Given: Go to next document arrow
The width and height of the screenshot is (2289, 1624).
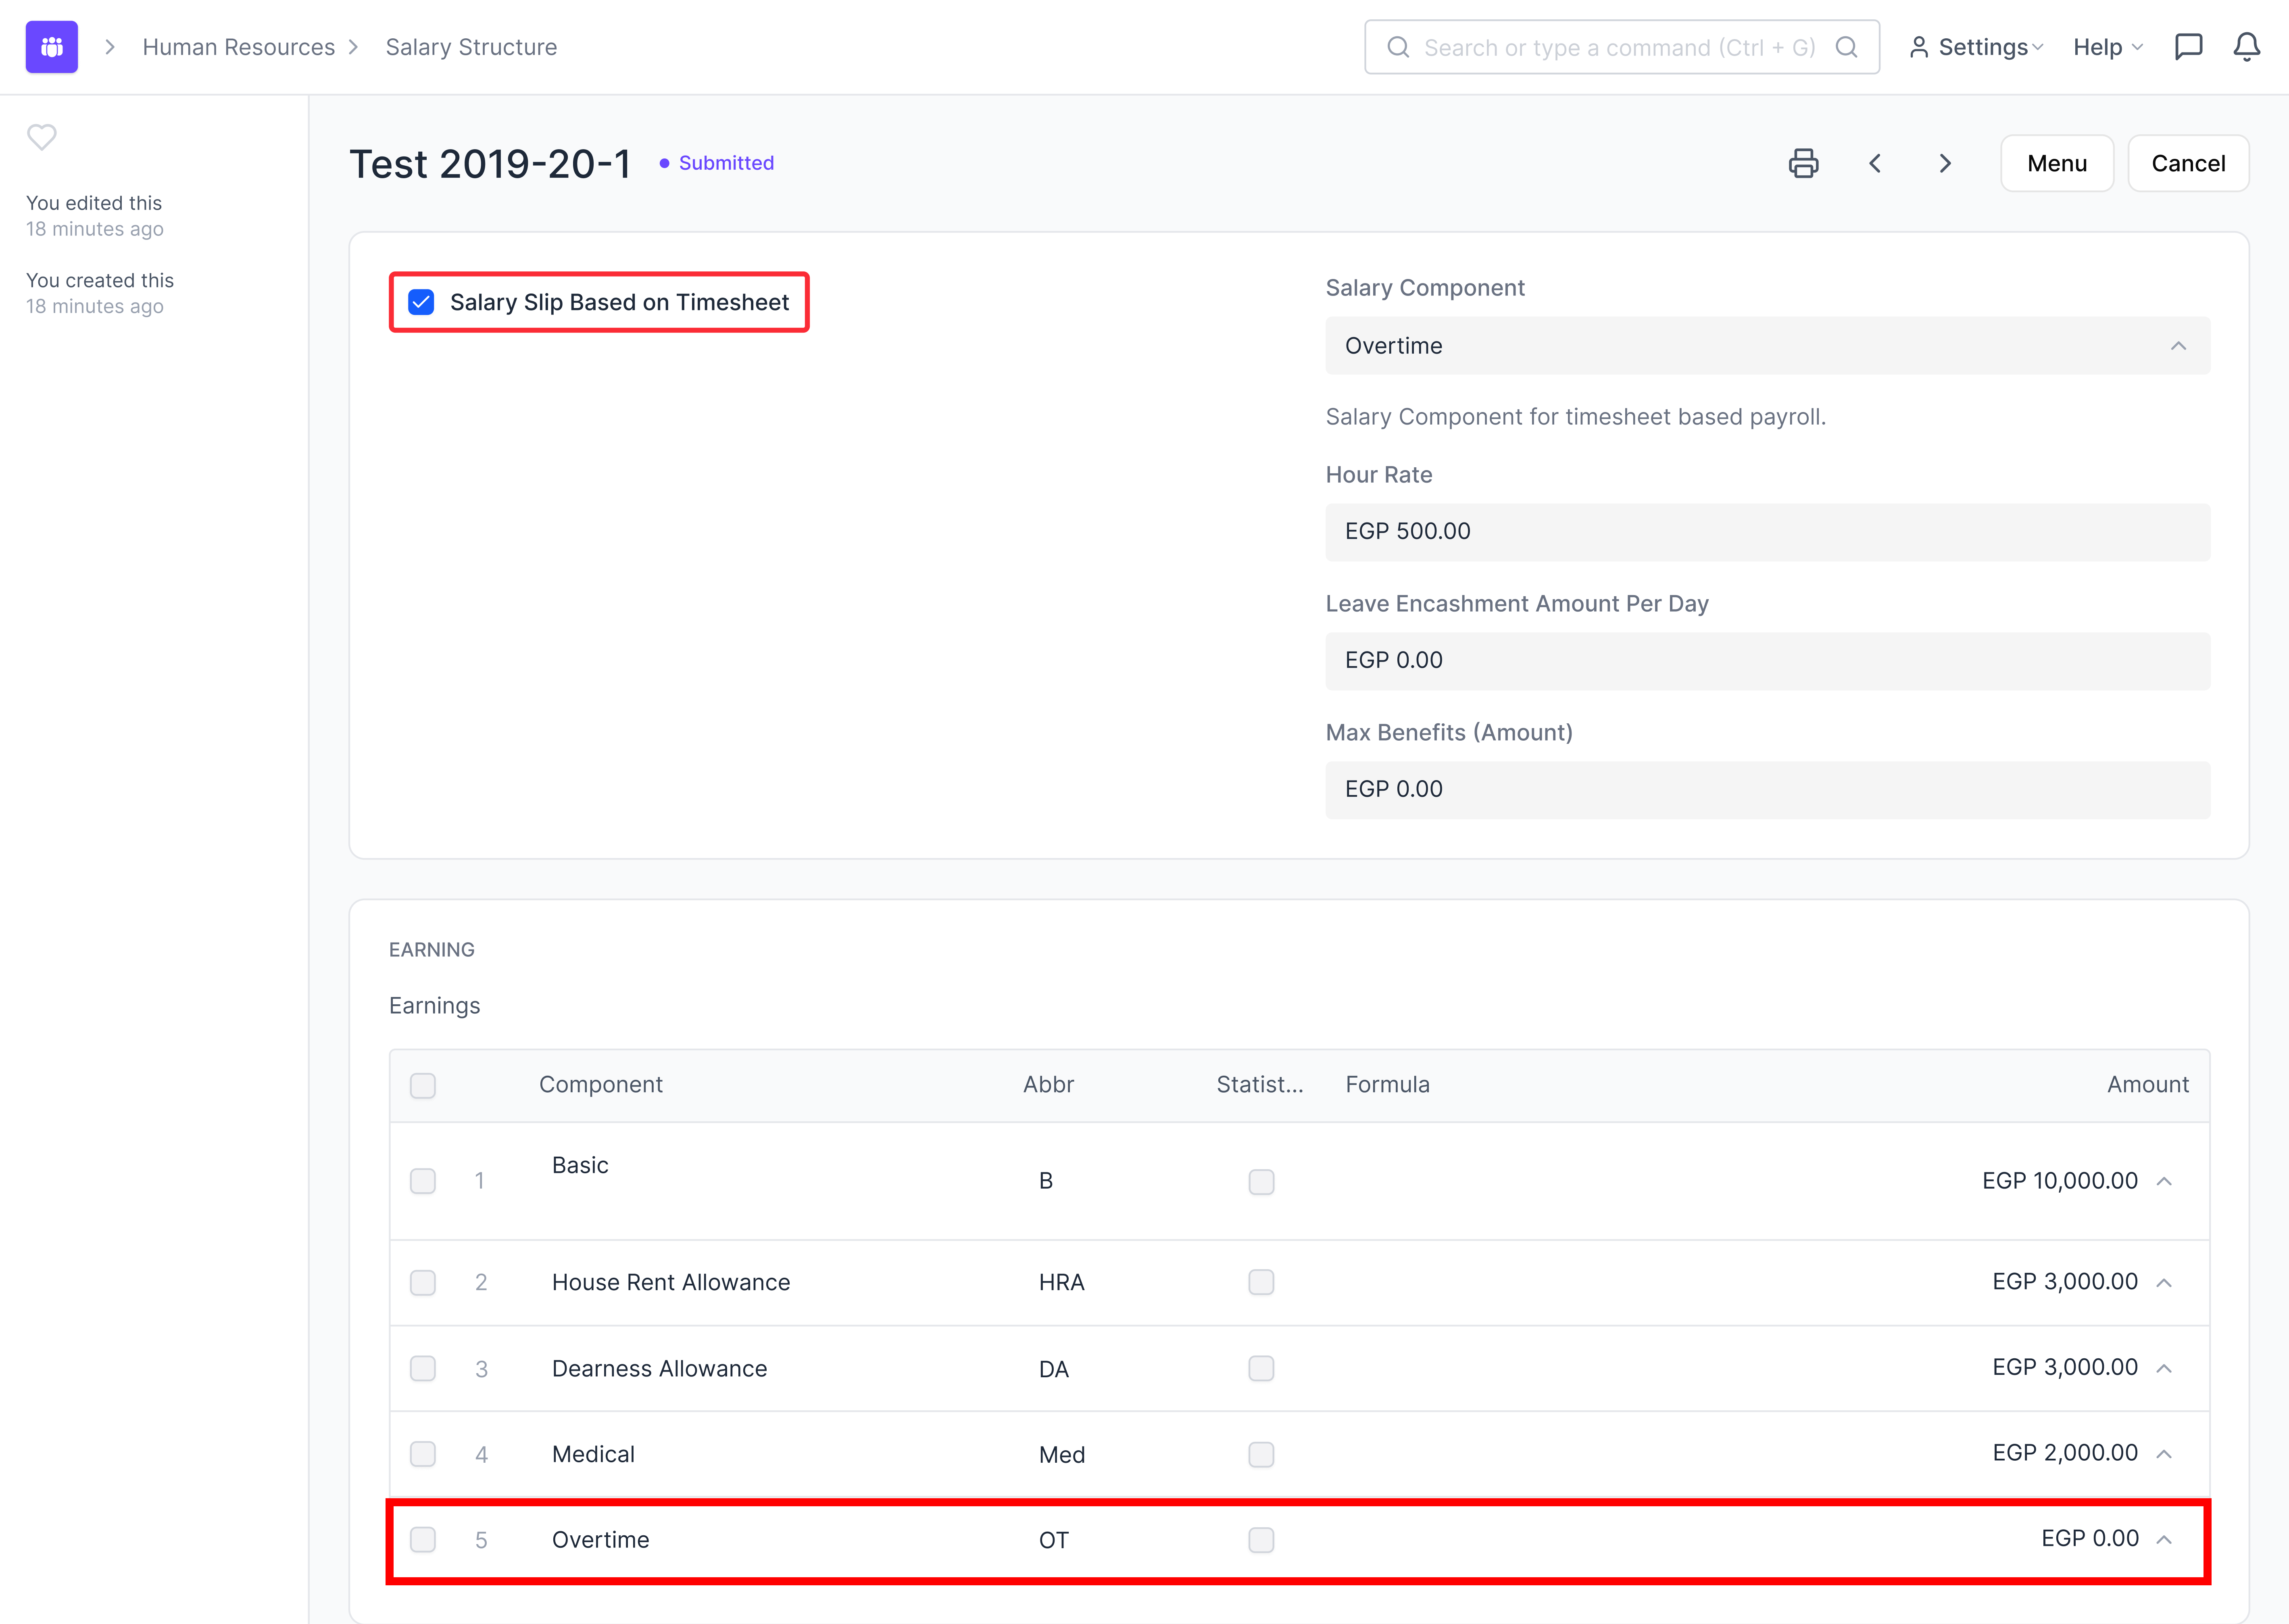Looking at the screenshot, I should tap(1945, 163).
